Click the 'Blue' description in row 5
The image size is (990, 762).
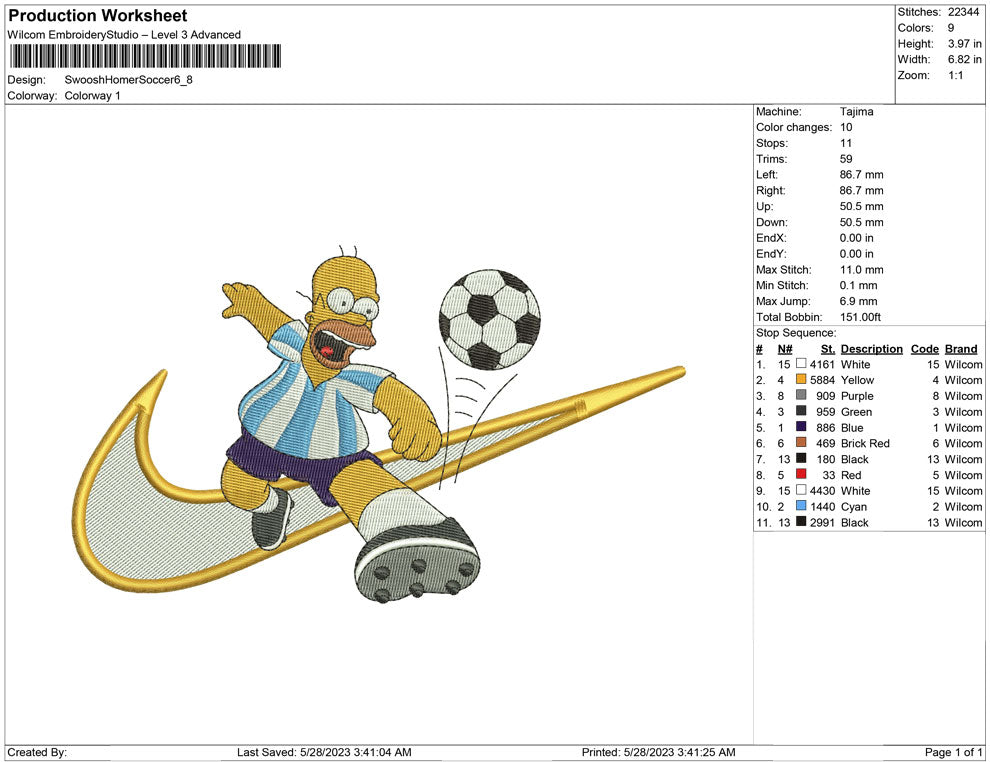coord(852,427)
